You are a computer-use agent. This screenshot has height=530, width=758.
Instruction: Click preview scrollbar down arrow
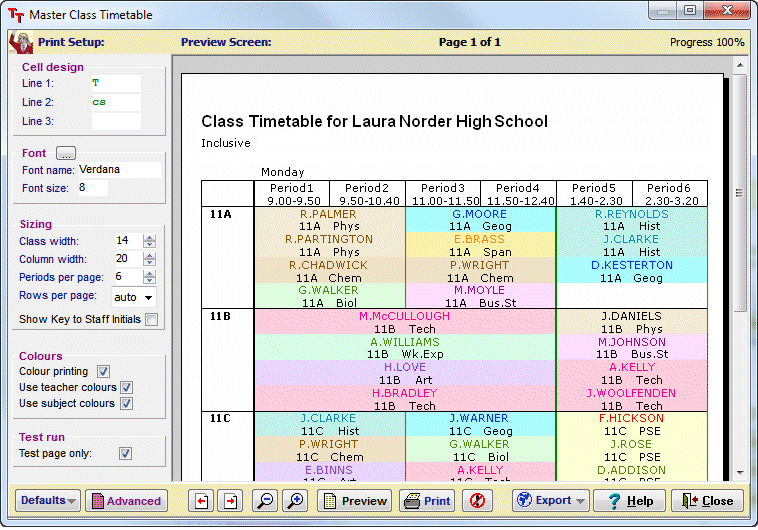pyautogui.click(x=740, y=472)
